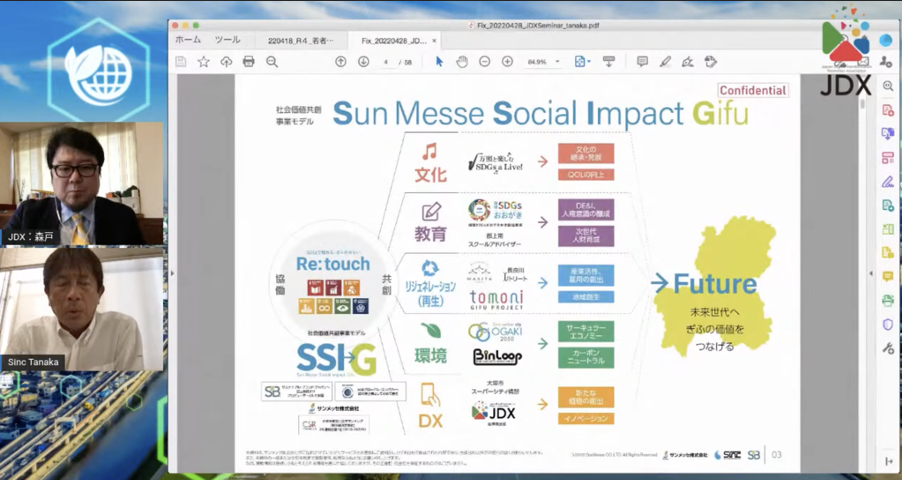This screenshot has width=902, height=480.
Task: Open the ホーム tab
Action: pyautogui.click(x=188, y=40)
